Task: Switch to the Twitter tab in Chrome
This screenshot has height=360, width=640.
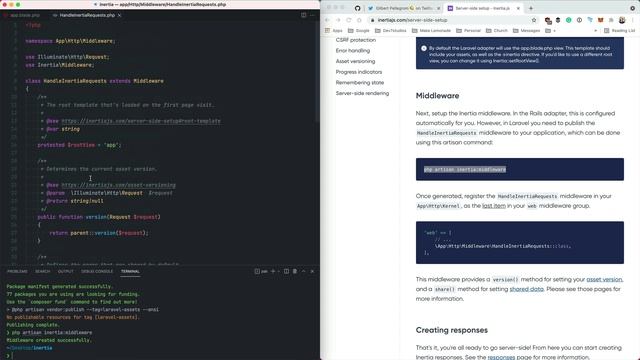Action: 404,8
